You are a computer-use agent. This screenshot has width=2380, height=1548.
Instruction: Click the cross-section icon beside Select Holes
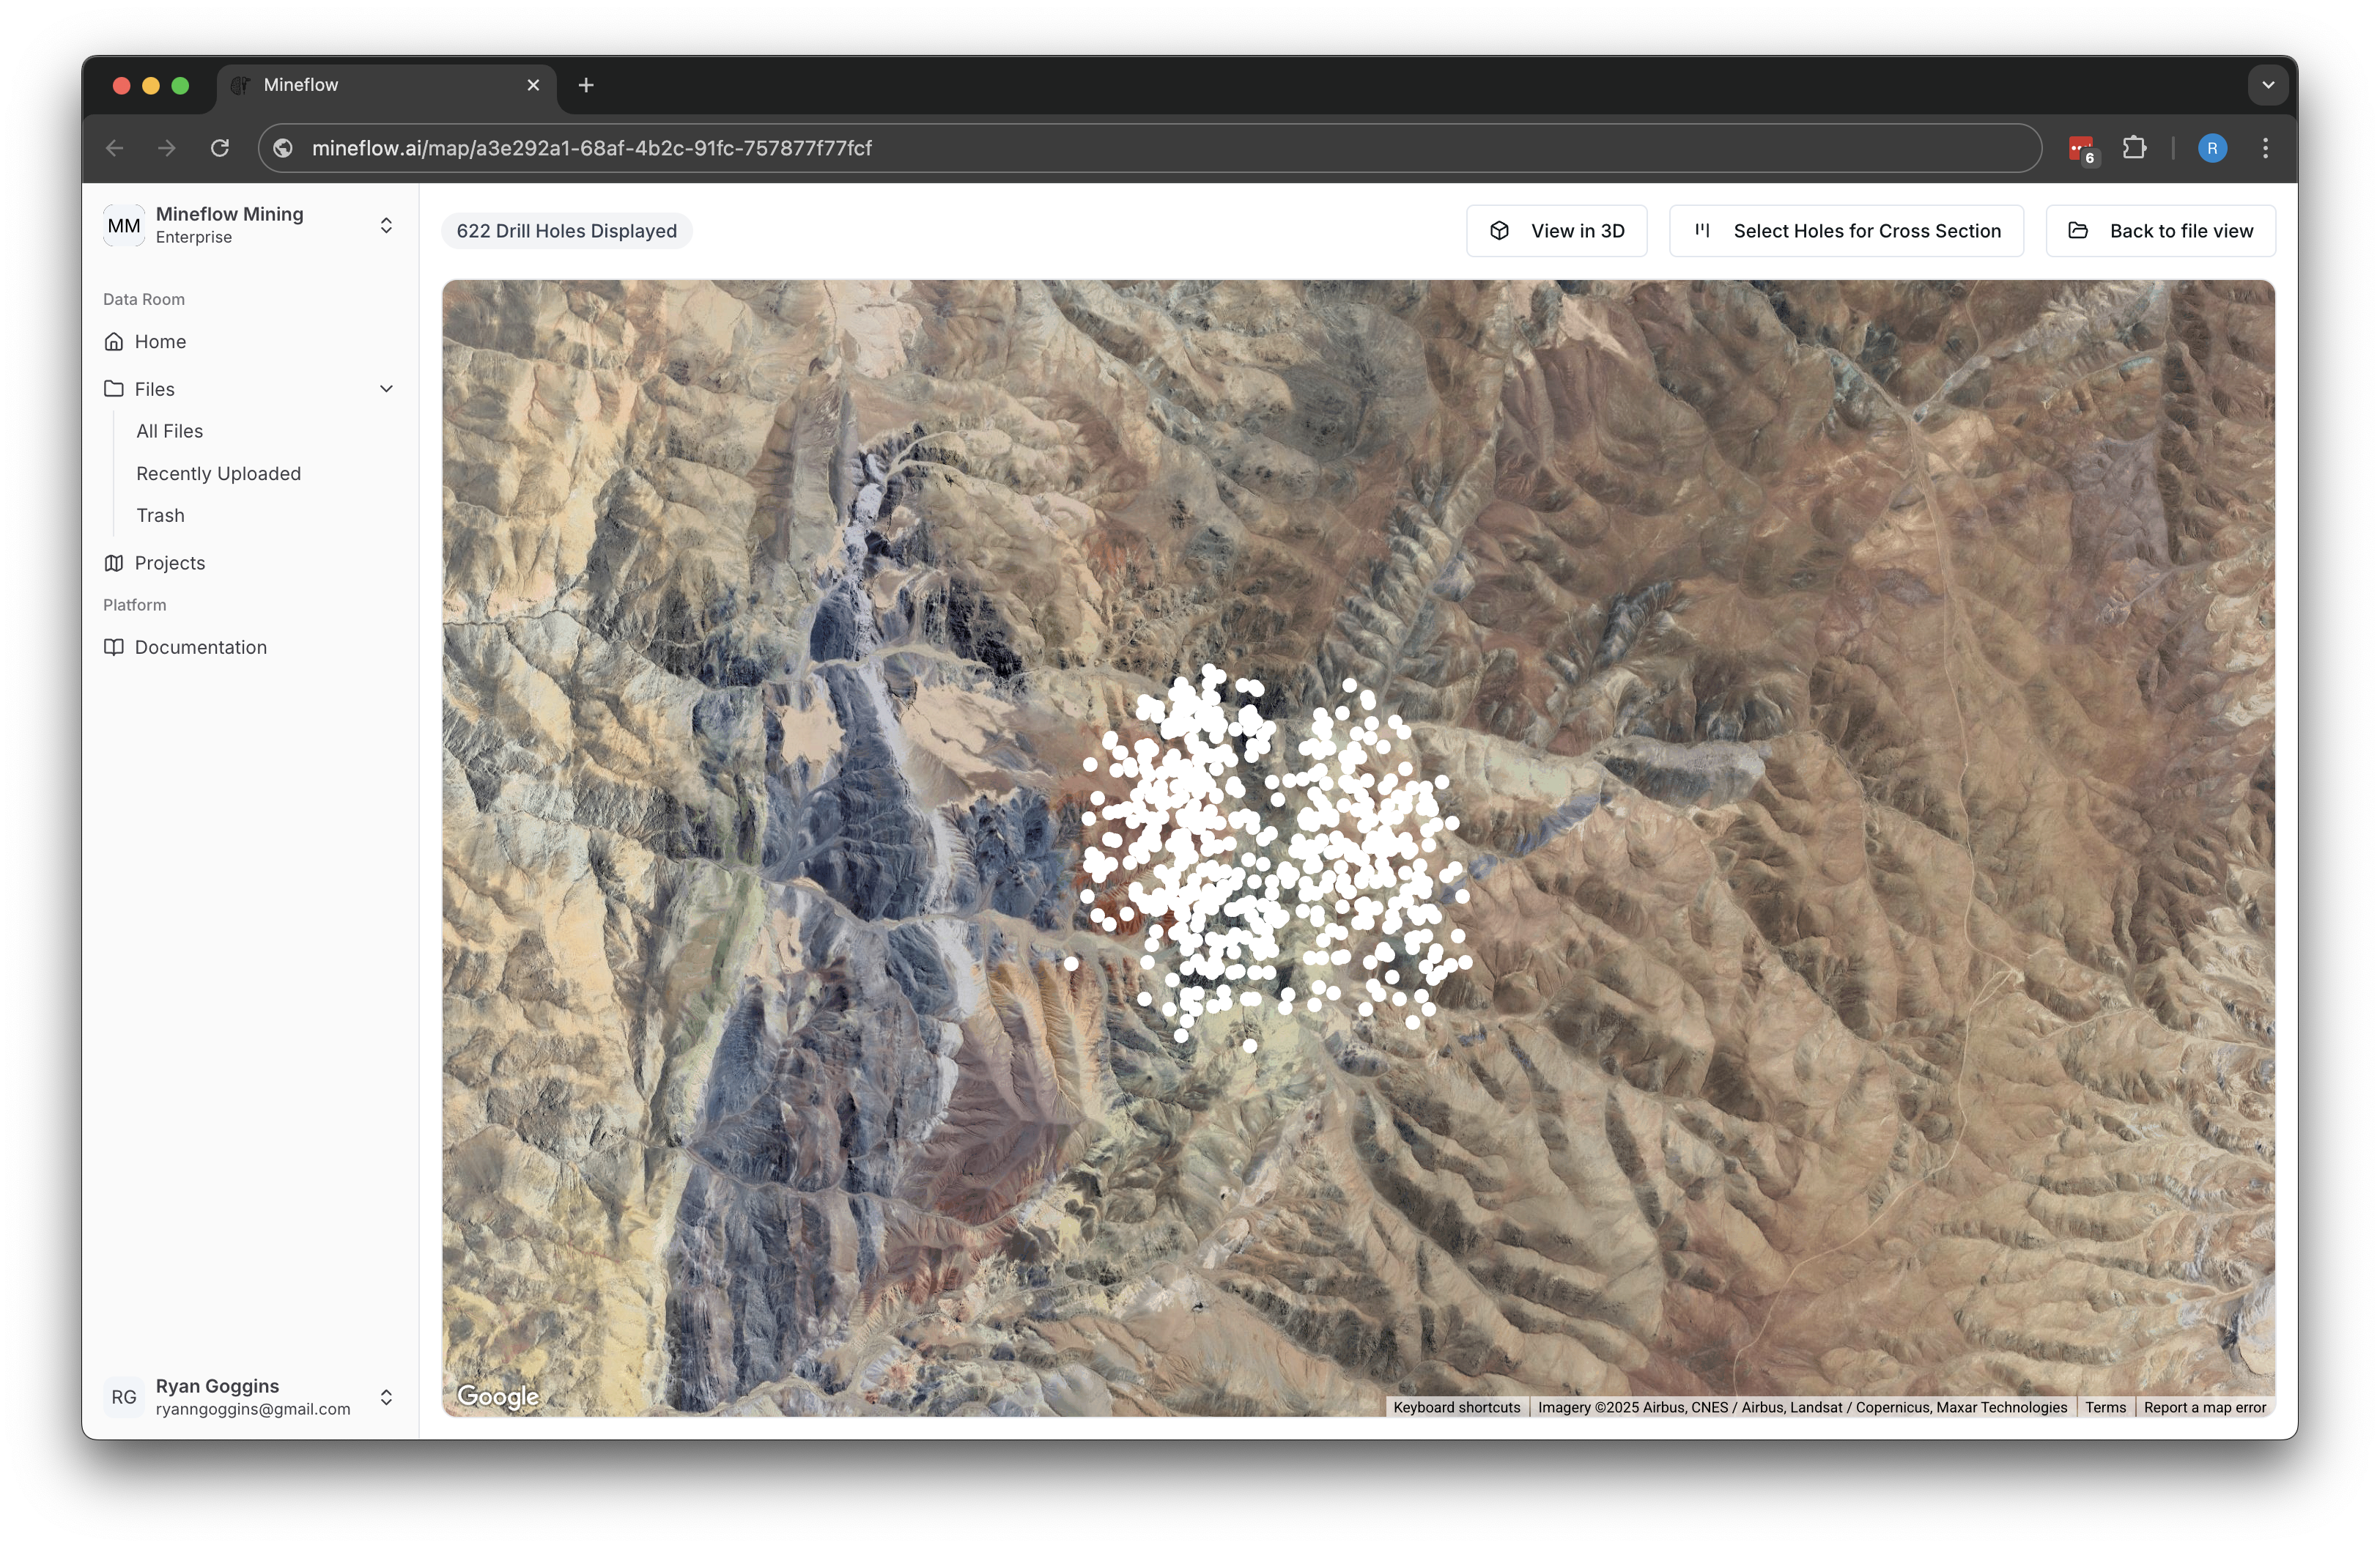point(1703,230)
